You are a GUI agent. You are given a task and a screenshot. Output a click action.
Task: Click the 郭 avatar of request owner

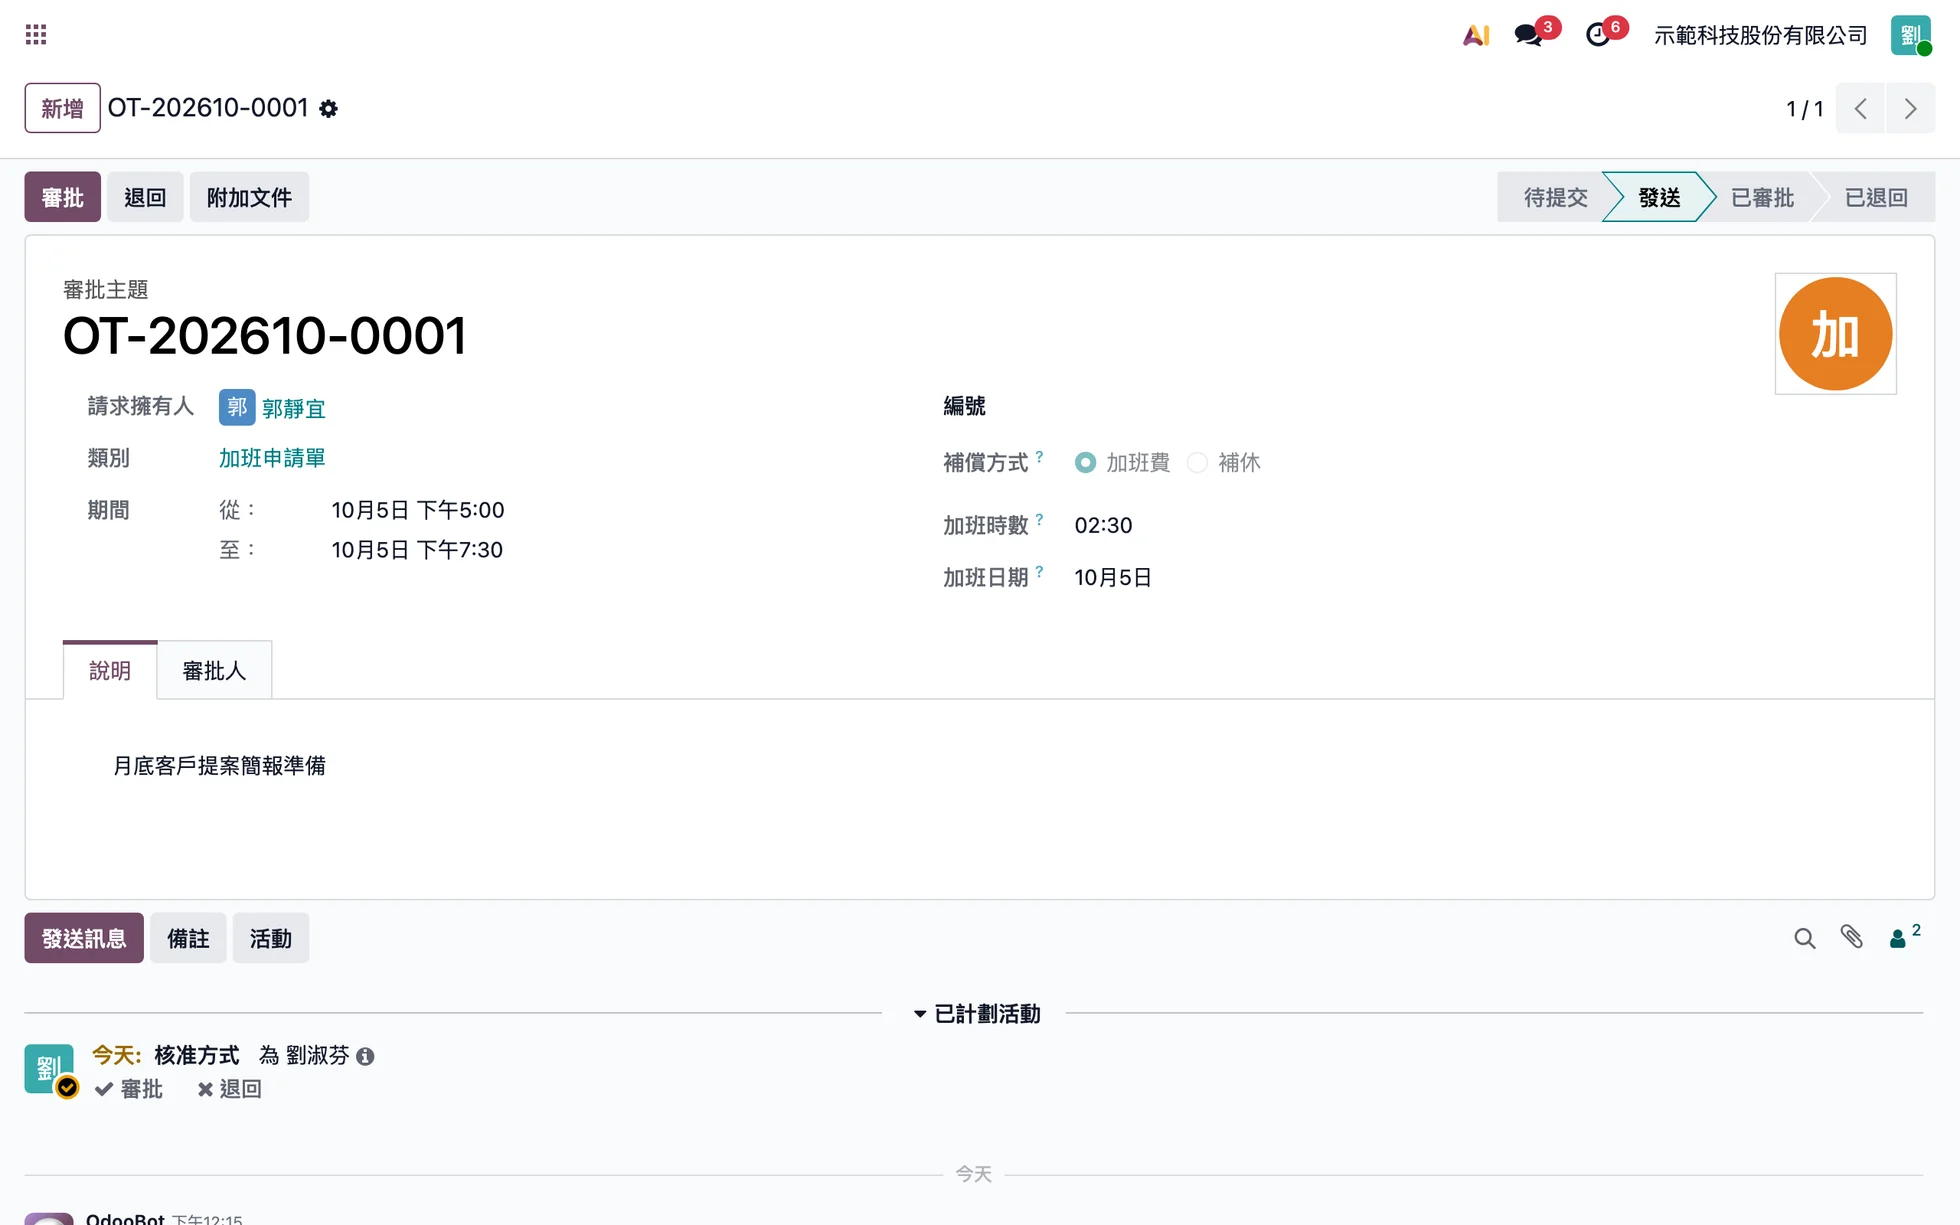237,407
